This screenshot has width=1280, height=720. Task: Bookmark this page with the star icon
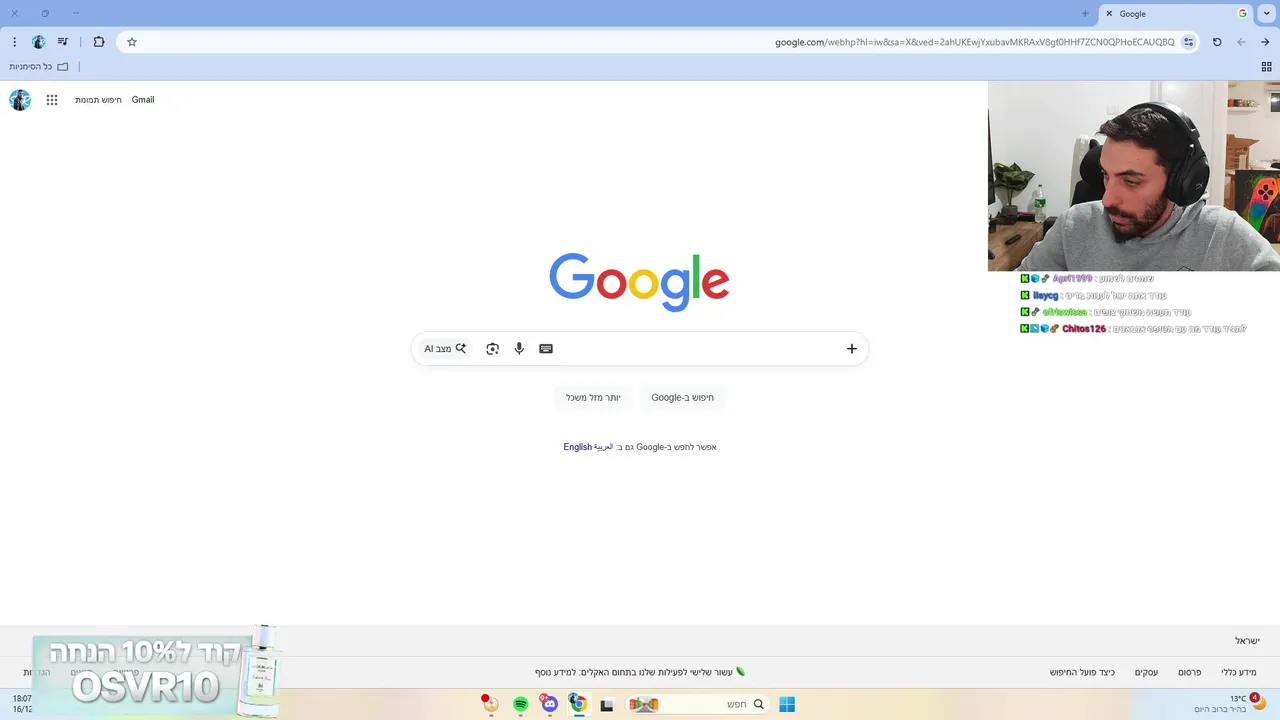coord(132,42)
